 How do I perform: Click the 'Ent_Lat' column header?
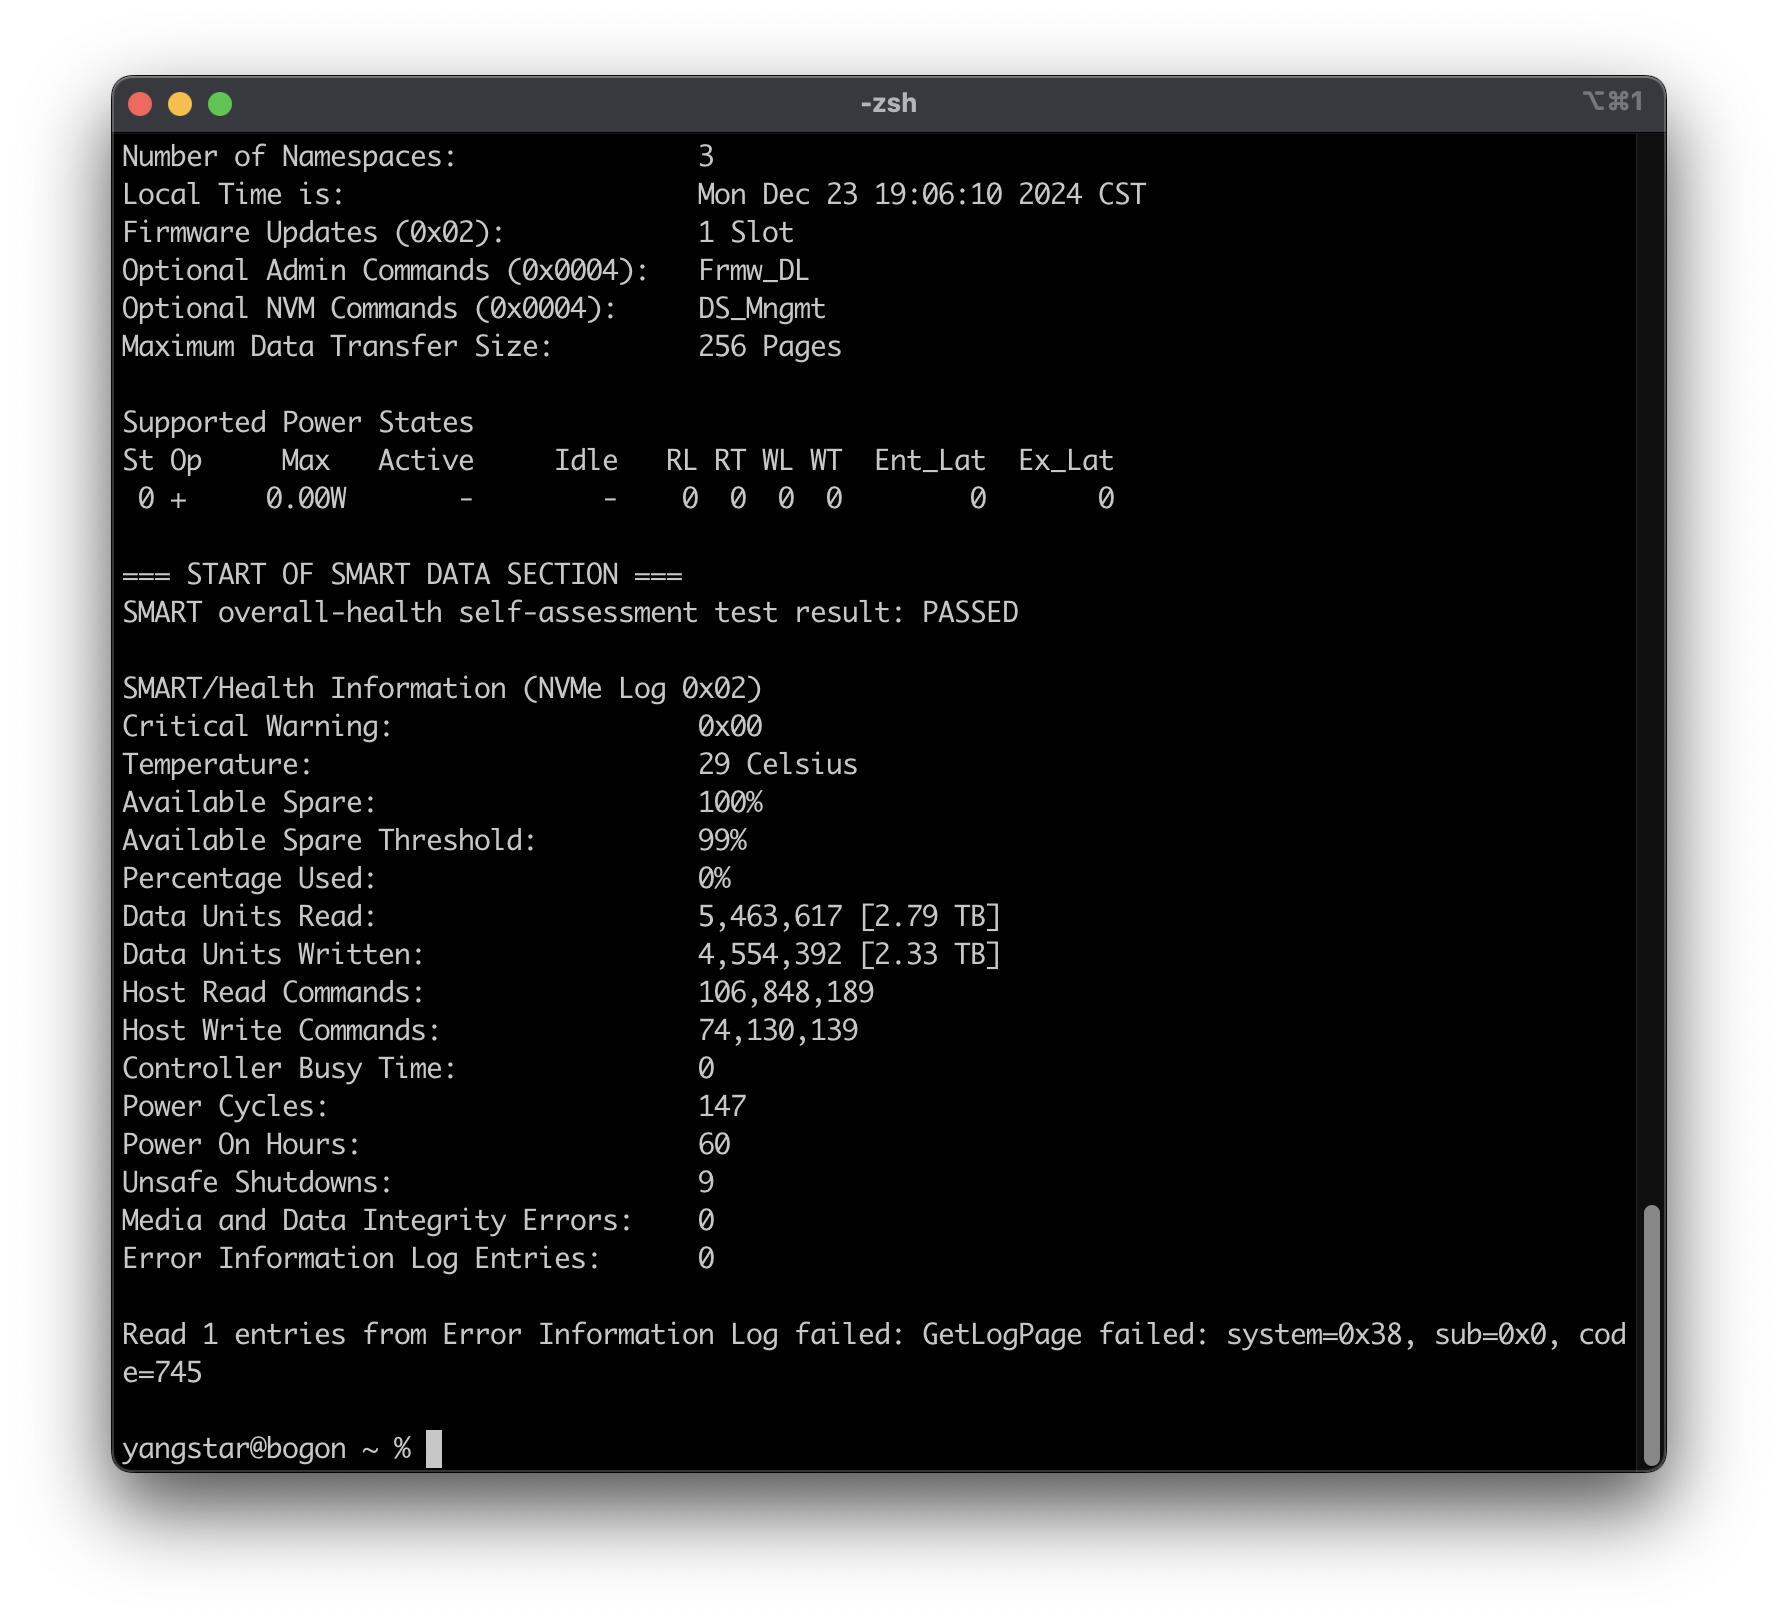coord(929,460)
